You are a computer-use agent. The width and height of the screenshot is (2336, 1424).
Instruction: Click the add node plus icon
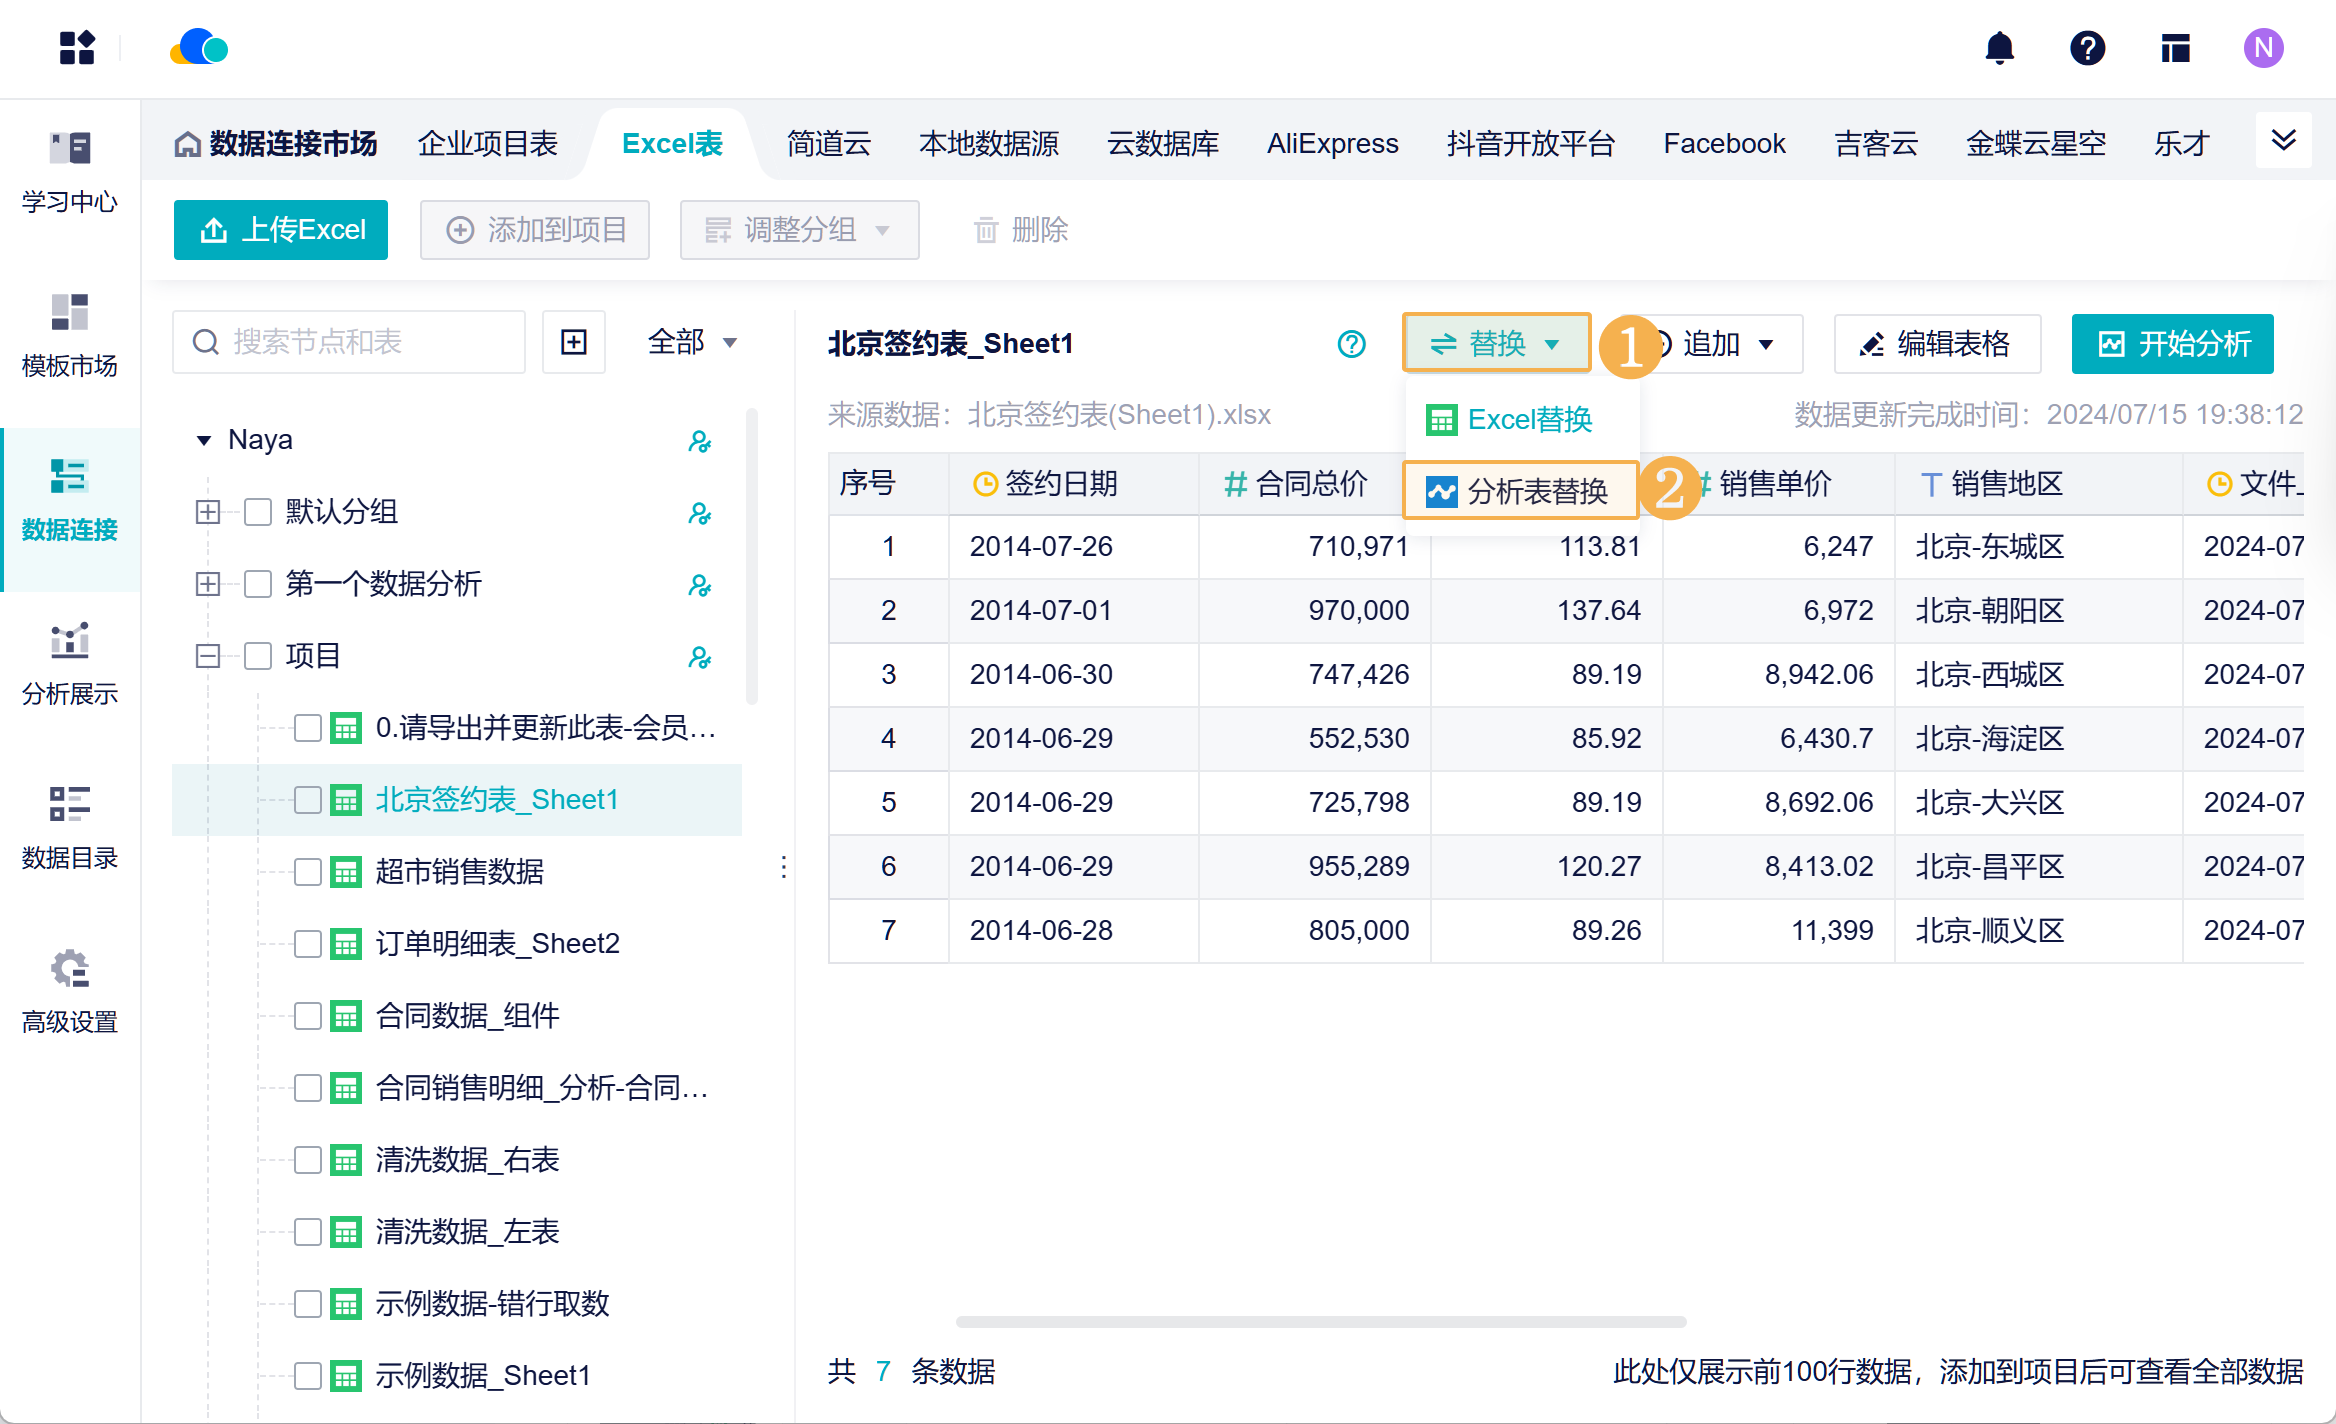coord(574,342)
